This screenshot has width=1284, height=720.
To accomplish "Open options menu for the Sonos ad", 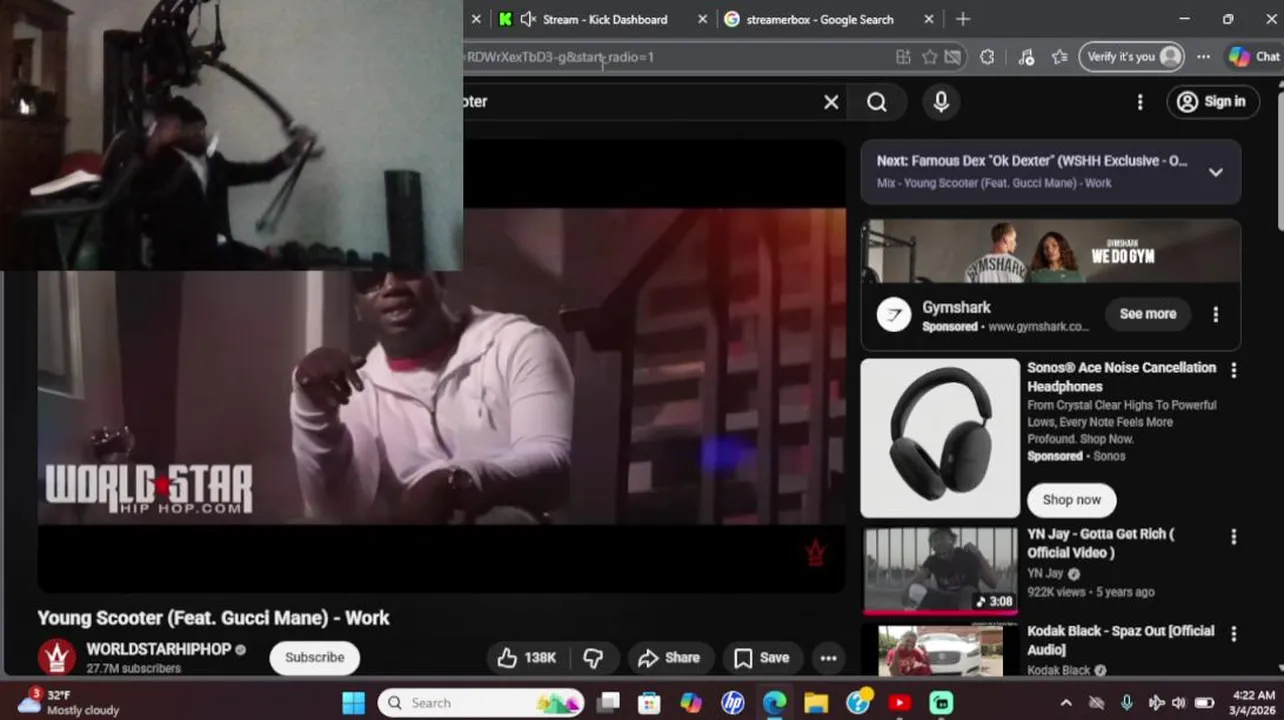I will pyautogui.click(x=1233, y=371).
